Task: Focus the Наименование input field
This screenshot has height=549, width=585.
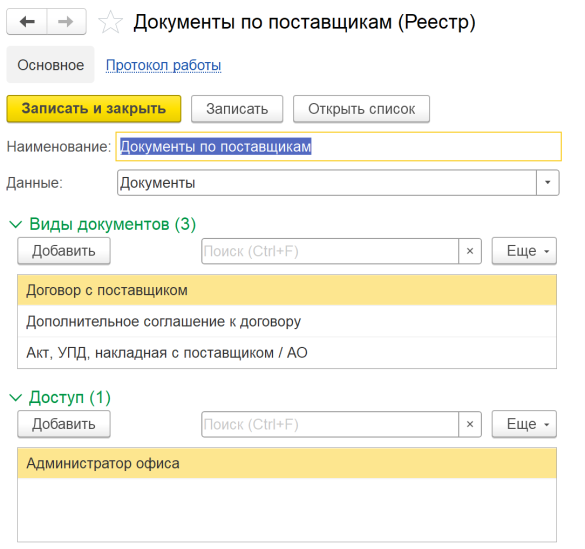Action: click(338, 147)
